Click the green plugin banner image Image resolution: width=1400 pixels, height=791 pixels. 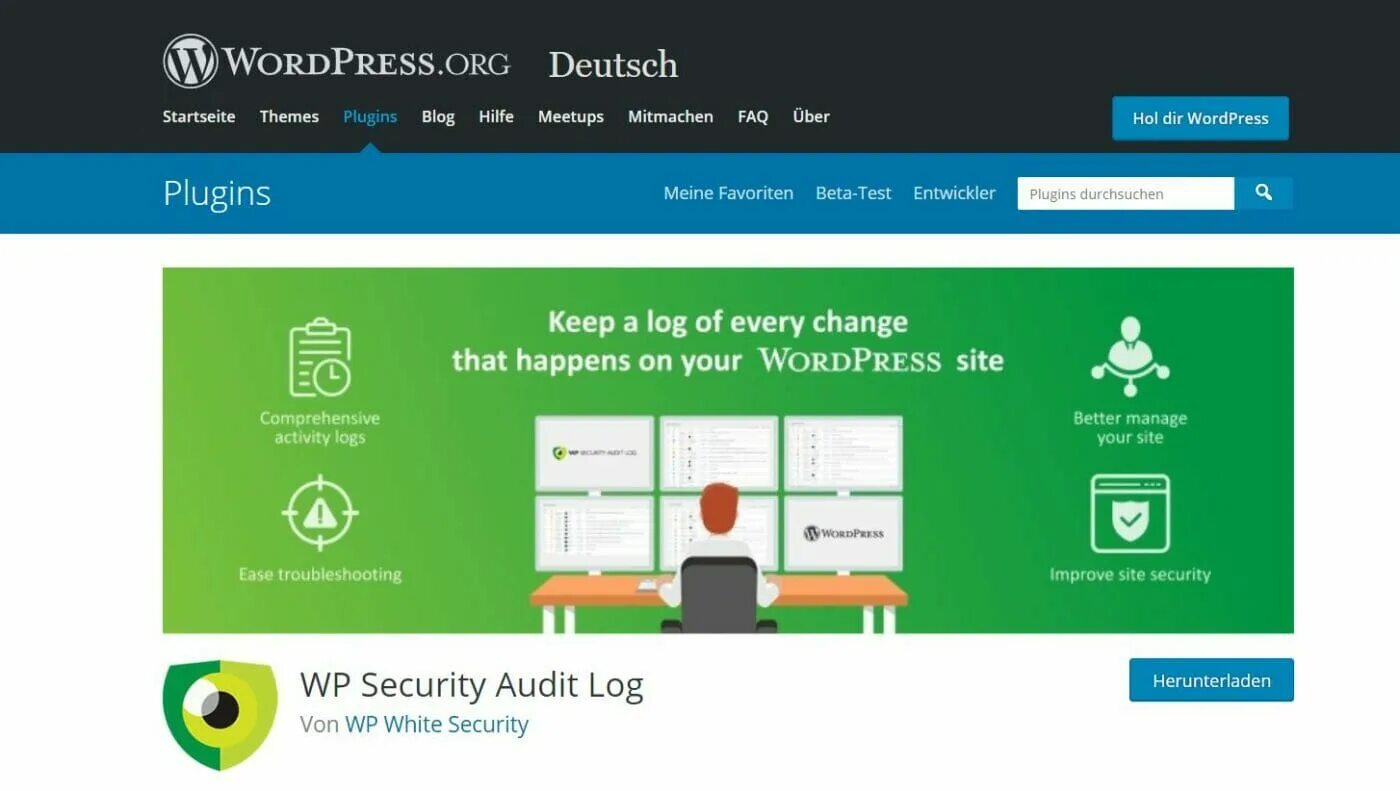point(728,450)
